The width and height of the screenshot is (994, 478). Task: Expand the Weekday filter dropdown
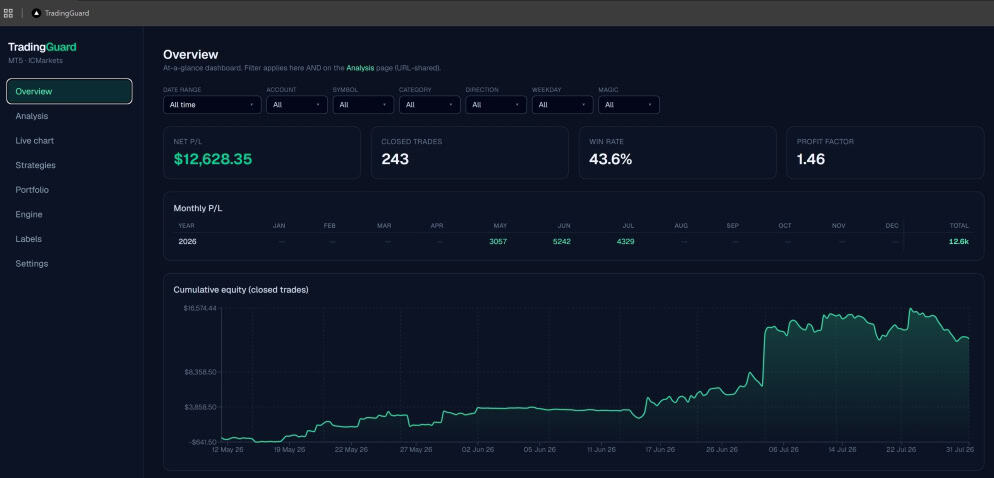pyautogui.click(x=562, y=105)
